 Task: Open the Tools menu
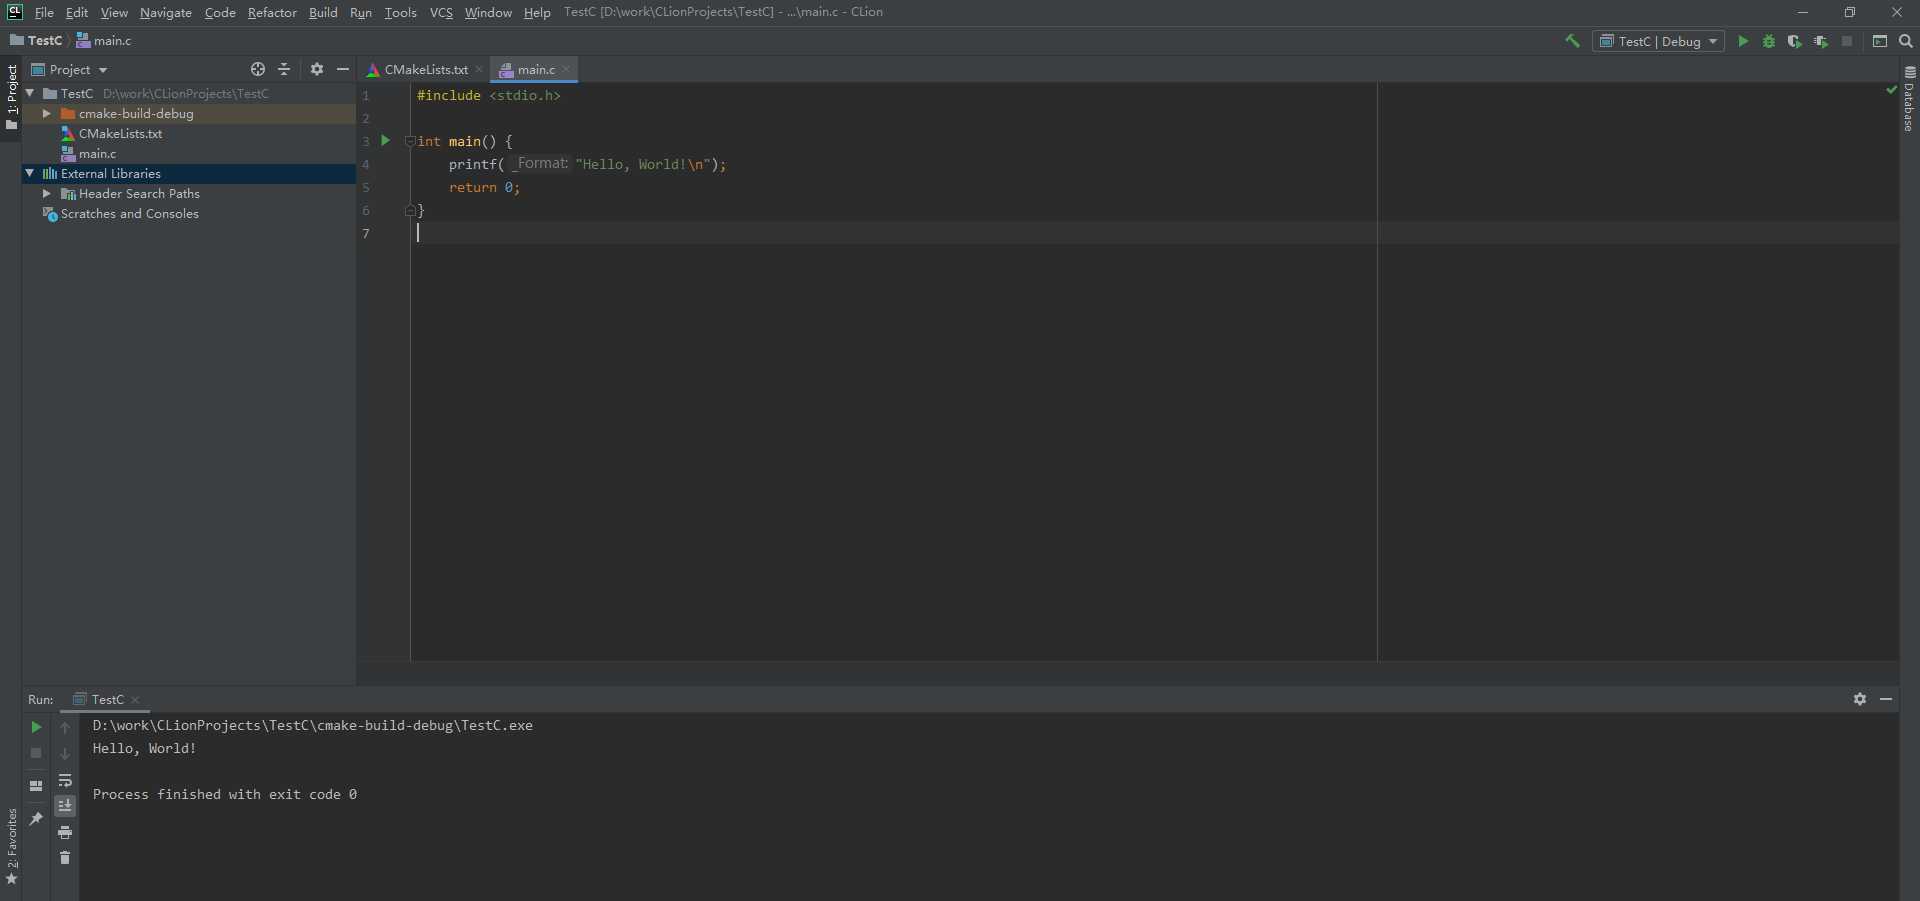[400, 12]
